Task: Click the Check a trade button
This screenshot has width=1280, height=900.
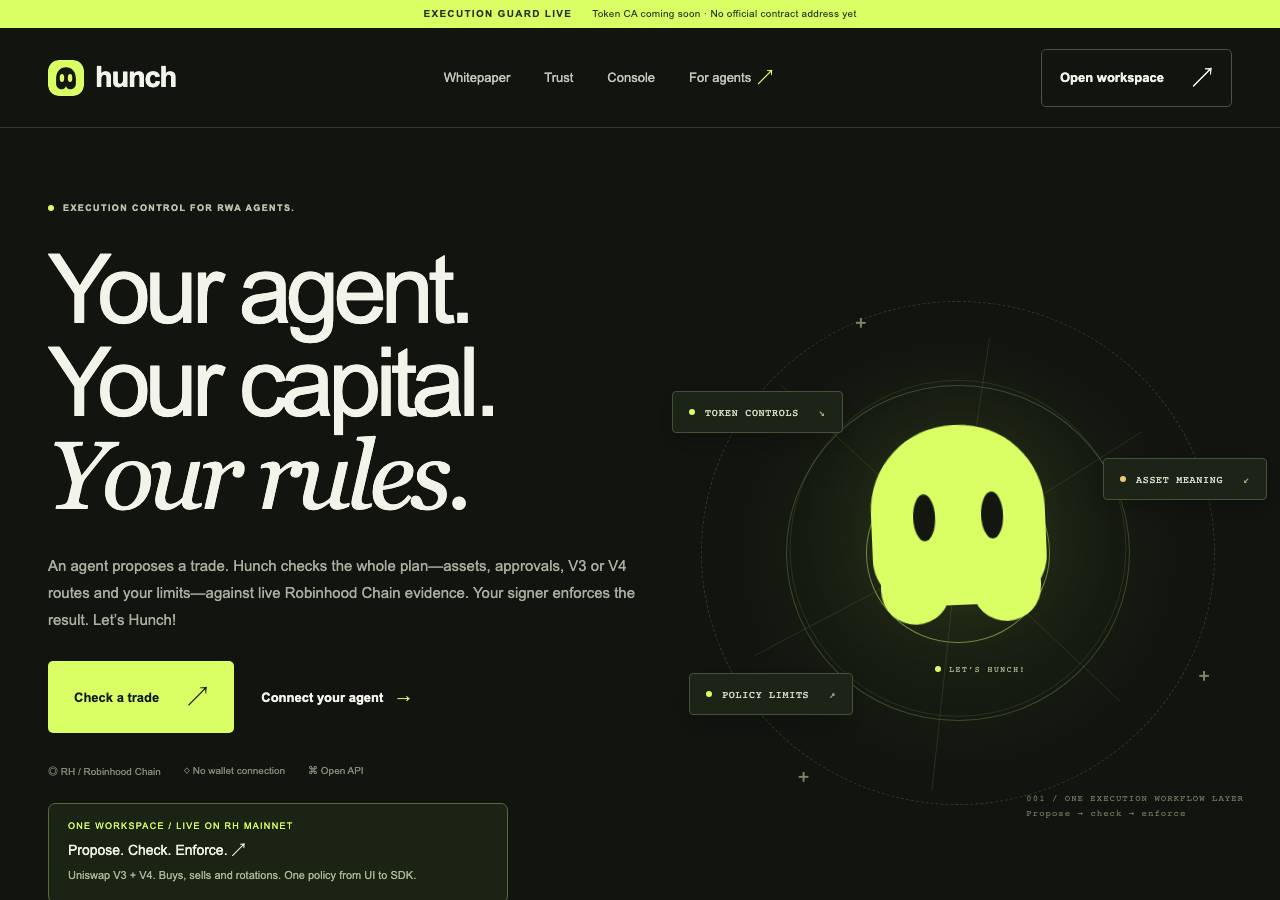Action: click(x=141, y=697)
